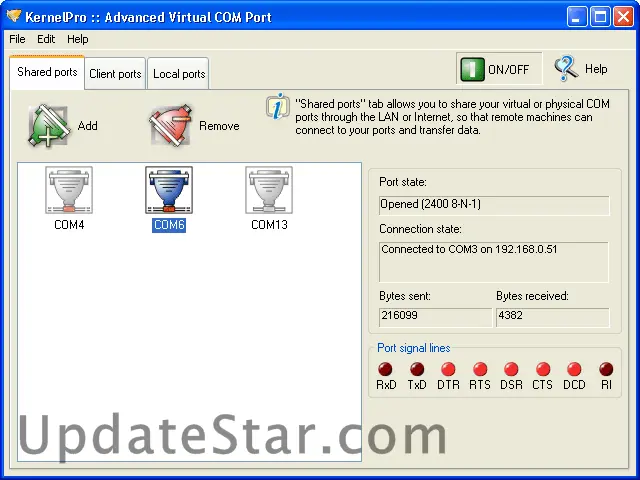Select the COM4 port icon
This screenshot has height=480, width=640.
pyautogui.click(x=69, y=190)
